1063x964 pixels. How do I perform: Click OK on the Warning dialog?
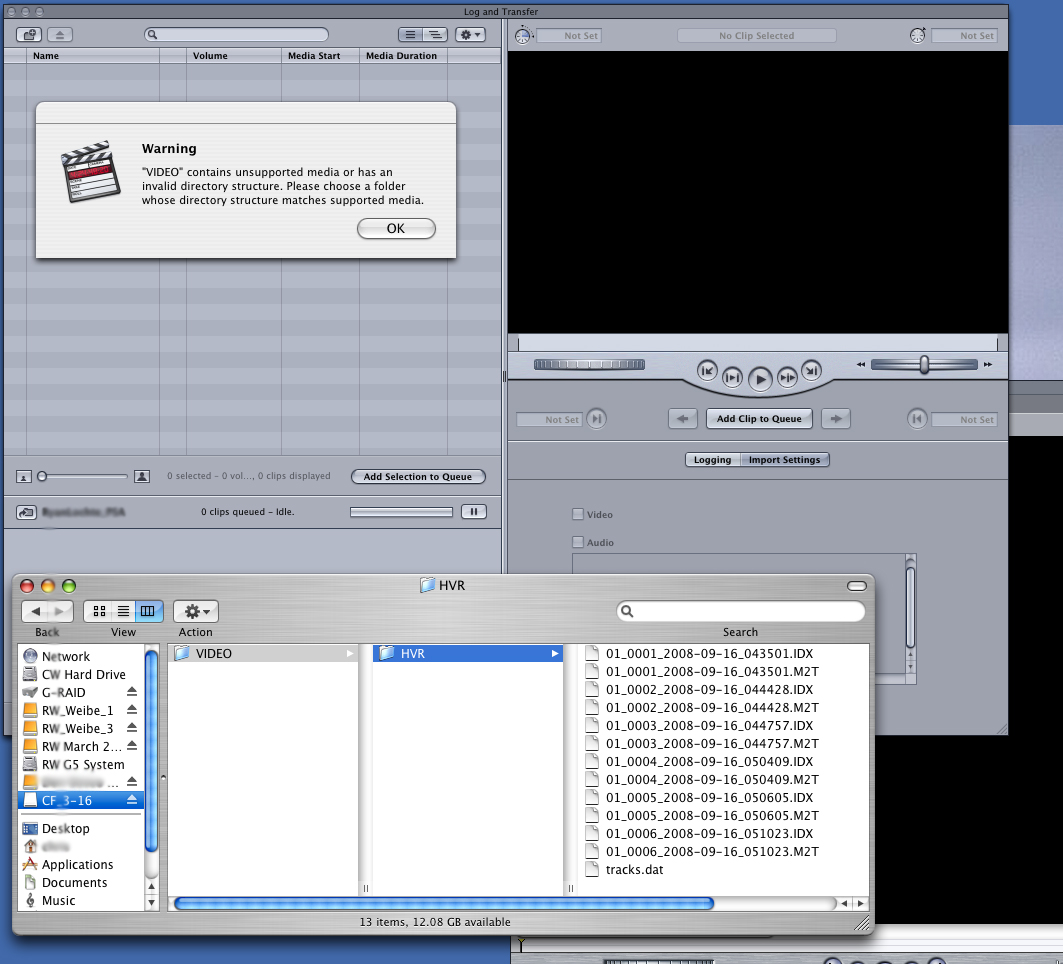[396, 229]
